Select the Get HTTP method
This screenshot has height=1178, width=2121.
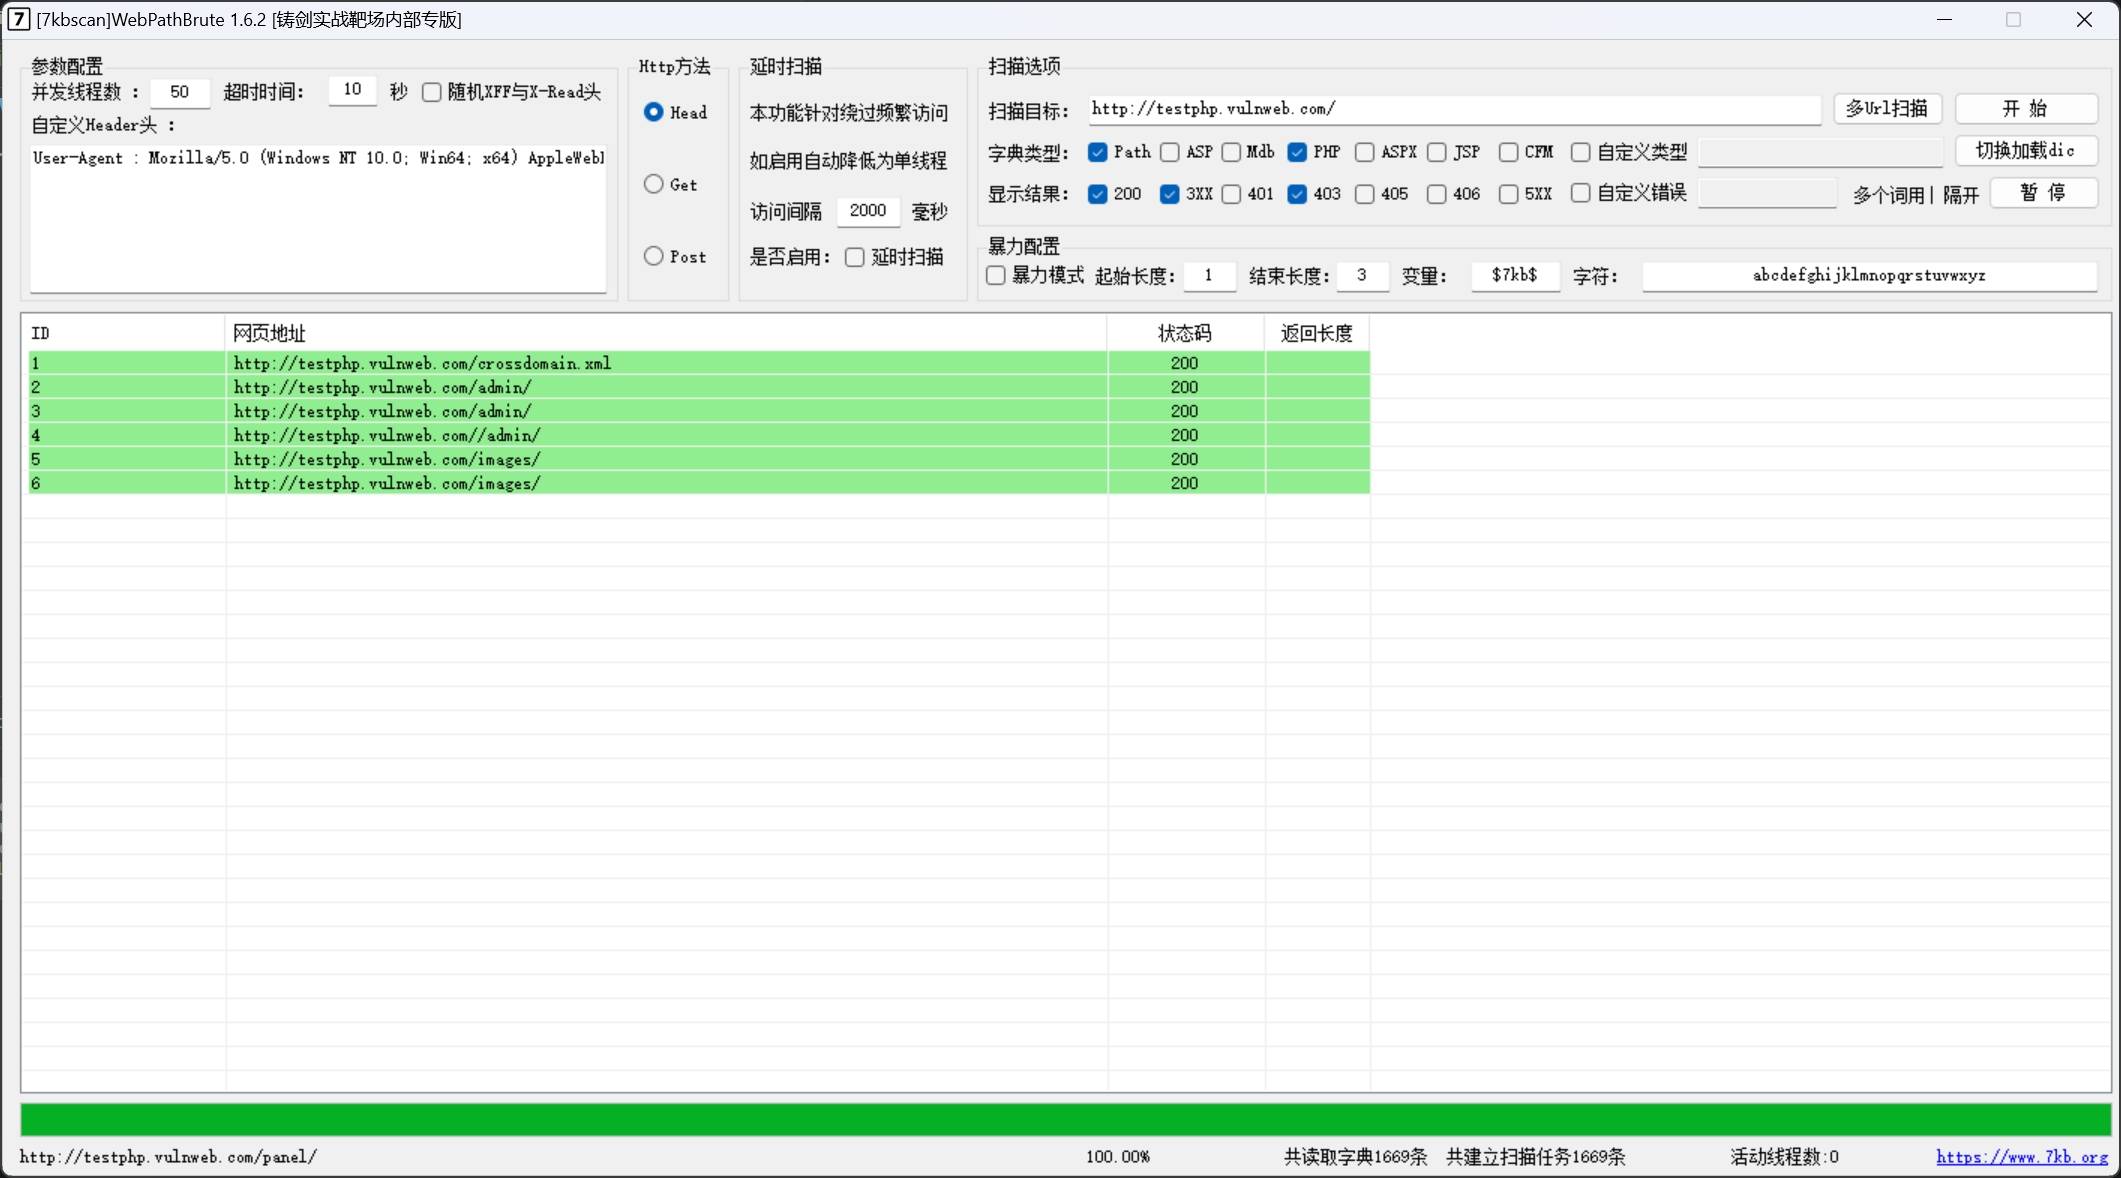654,184
